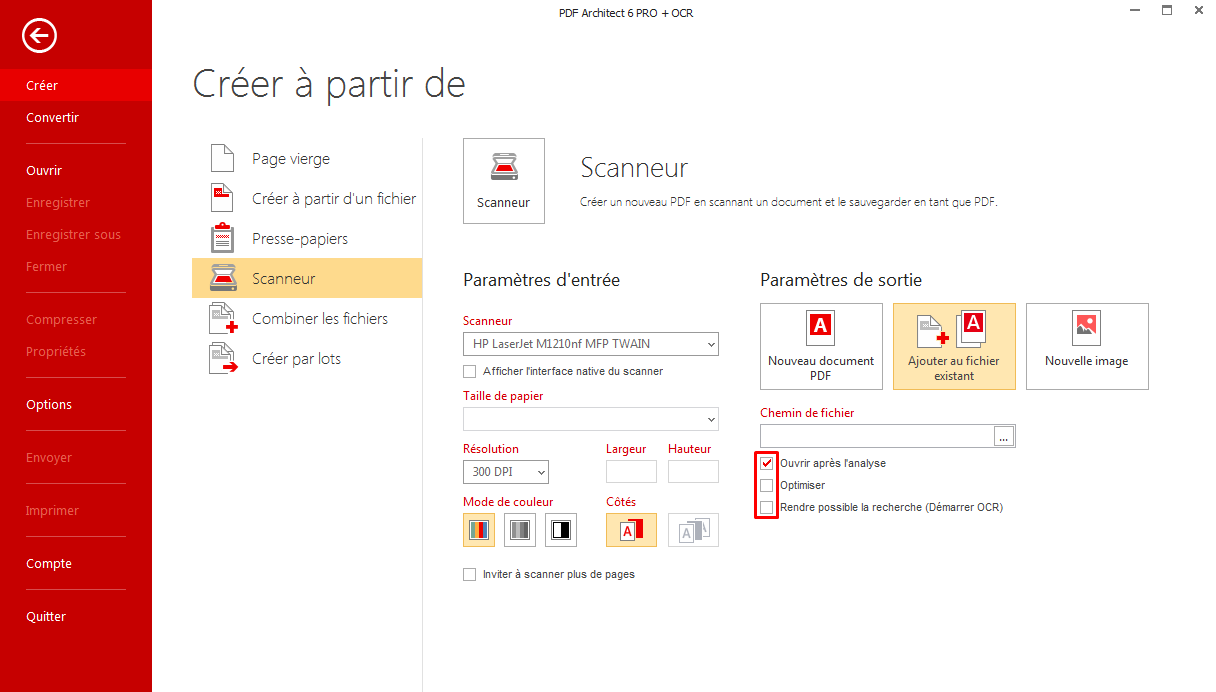Screen dimensions: 1216x692
Task: Click Quitter in the sidebar
Action: [76, 616]
